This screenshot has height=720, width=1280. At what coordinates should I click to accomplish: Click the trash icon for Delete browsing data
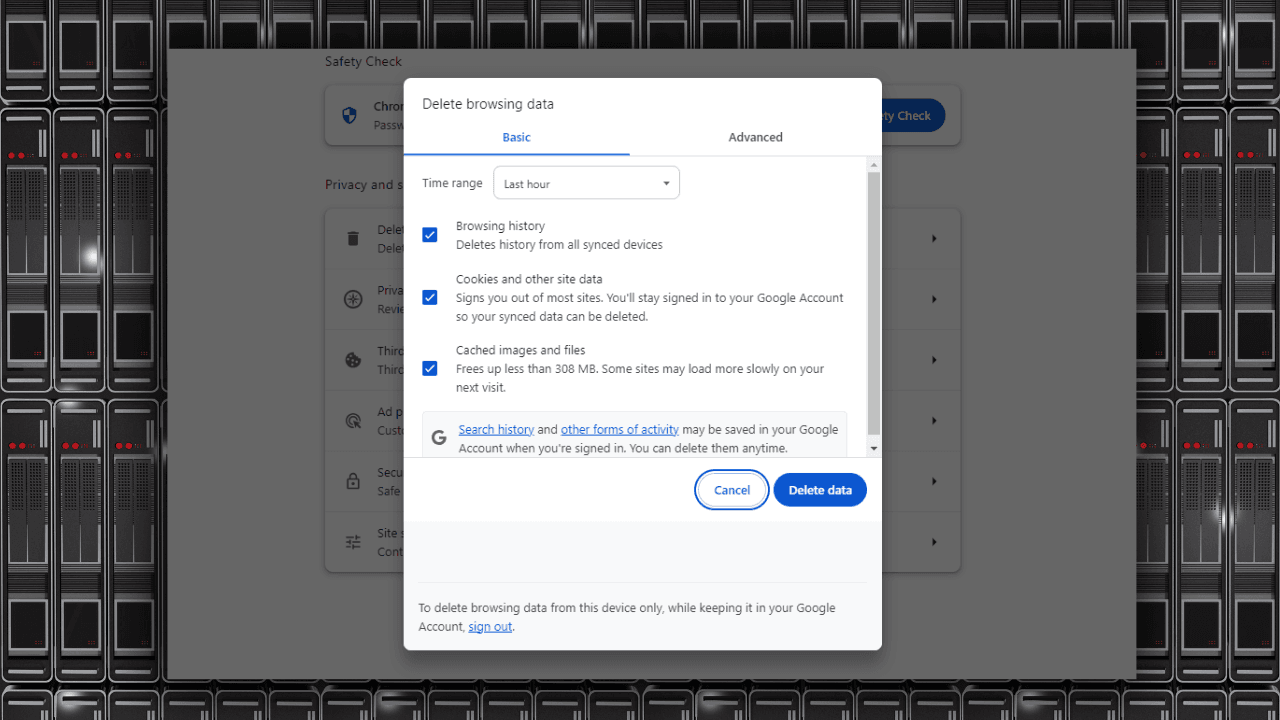(x=353, y=238)
